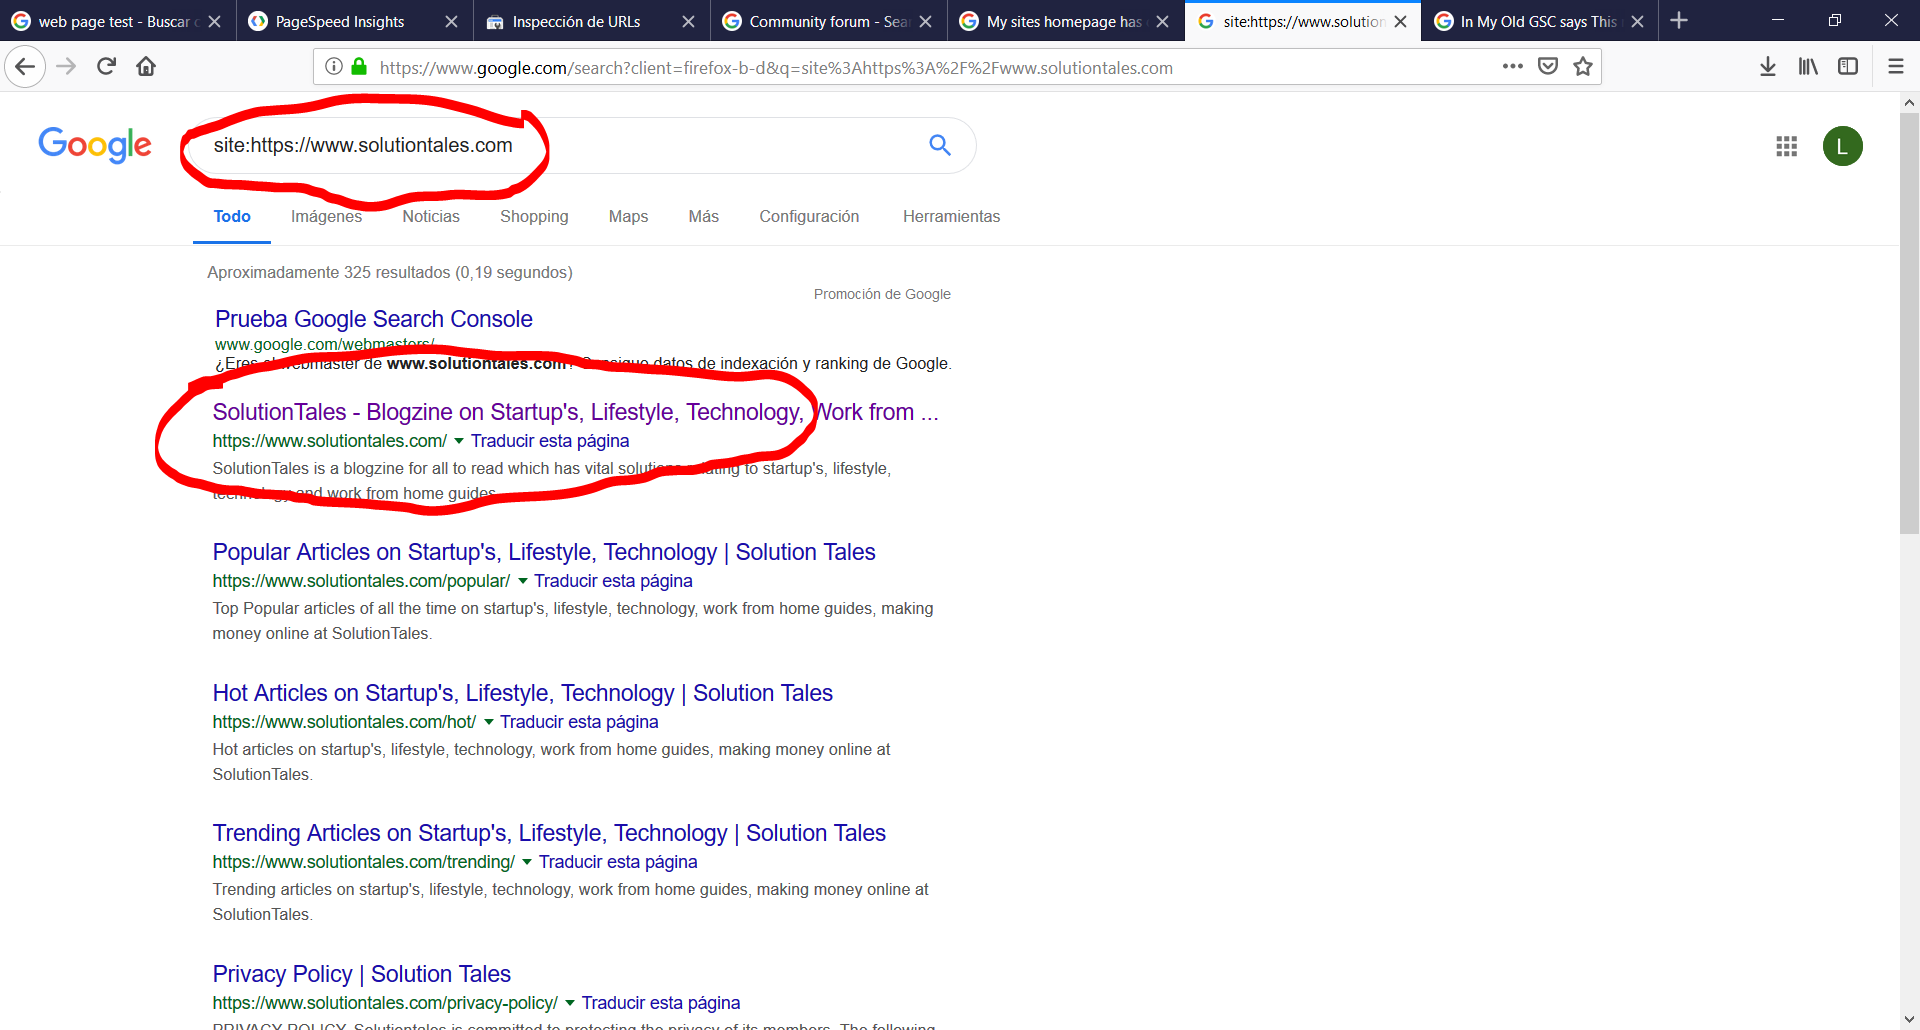View the green padlock connection details
1920x1030 pixels.
(x=359, y=67)
